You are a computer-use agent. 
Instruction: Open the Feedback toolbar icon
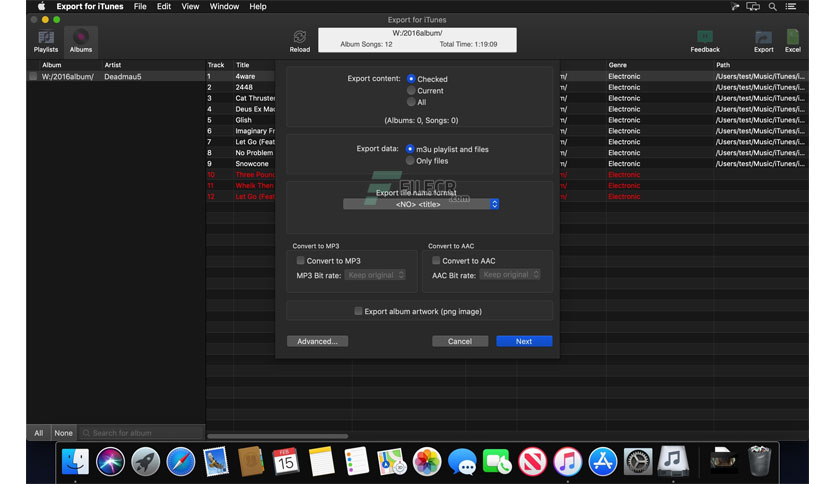coord(705,42)
